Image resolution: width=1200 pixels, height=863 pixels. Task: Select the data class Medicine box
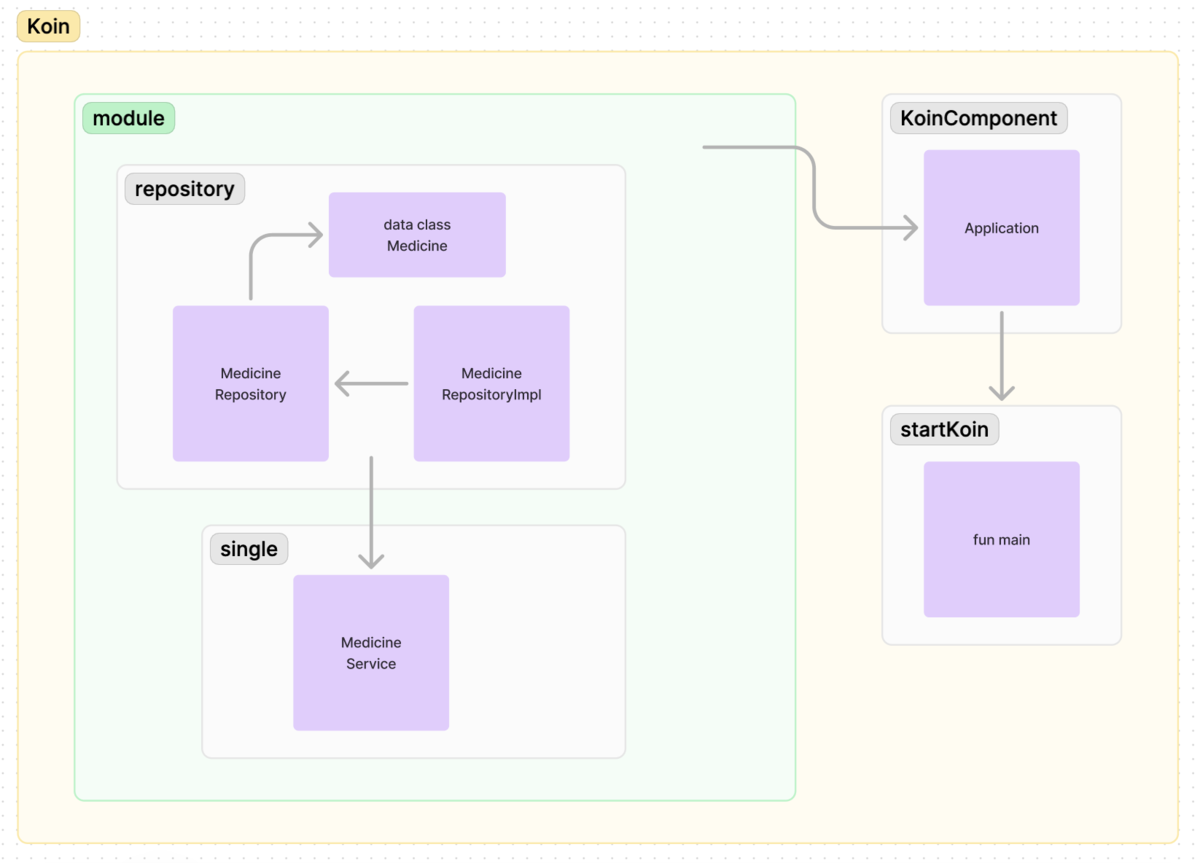coord(417,235)
